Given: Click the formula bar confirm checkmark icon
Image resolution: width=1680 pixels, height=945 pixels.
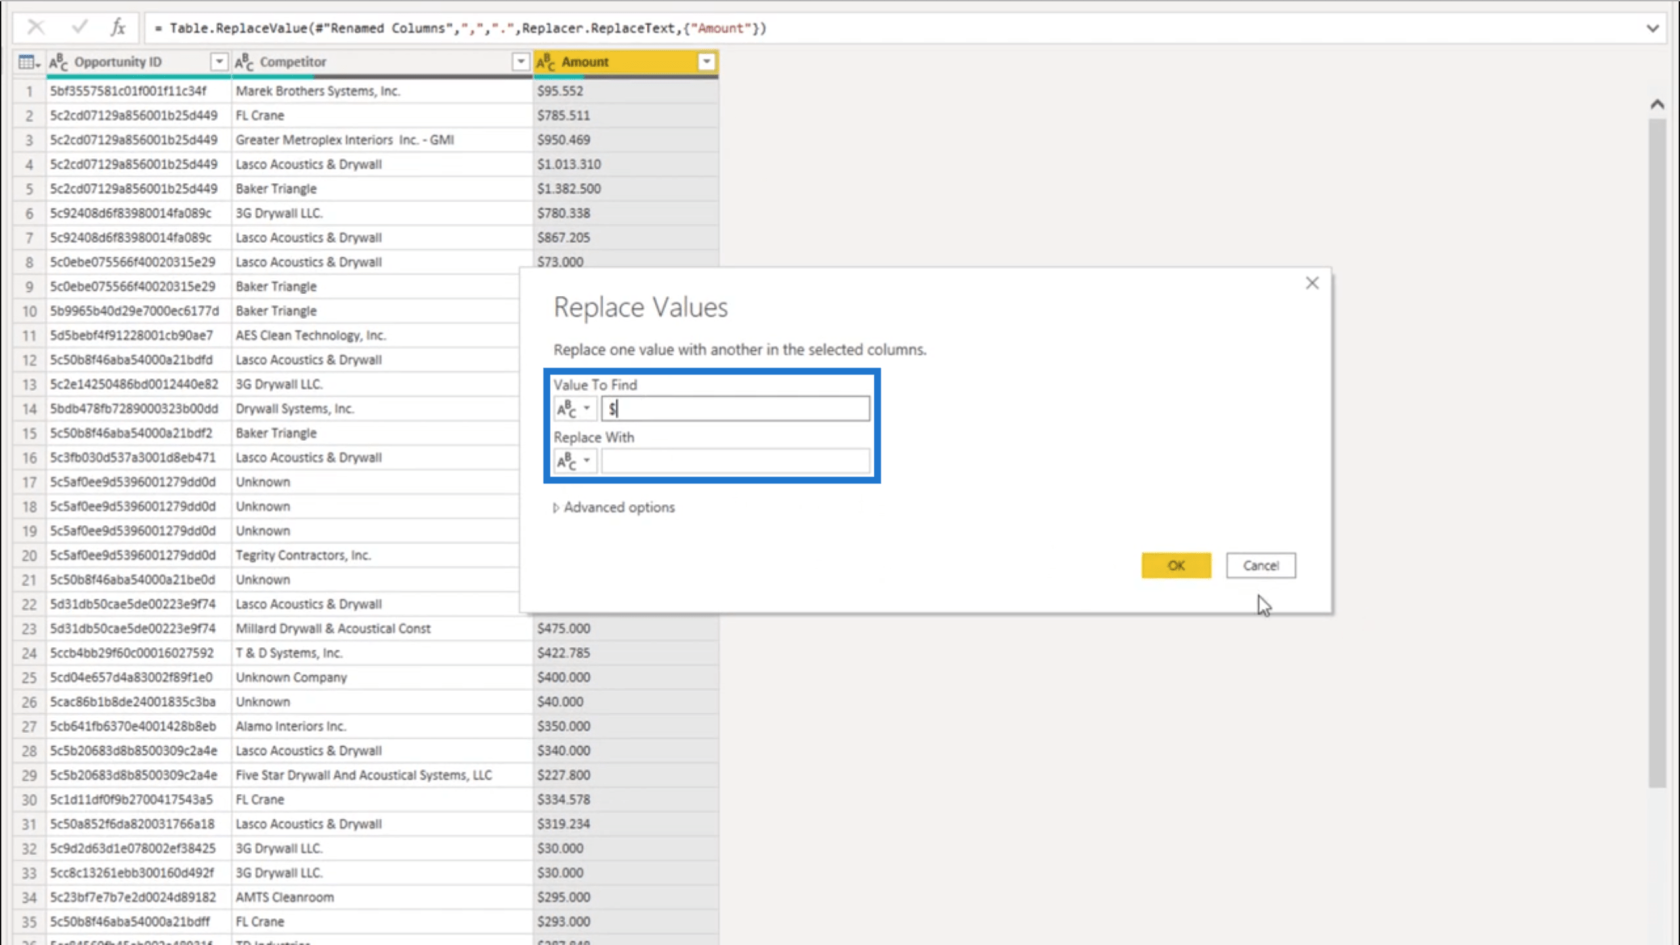Looking at the screenshot, I should coord(79,27).
